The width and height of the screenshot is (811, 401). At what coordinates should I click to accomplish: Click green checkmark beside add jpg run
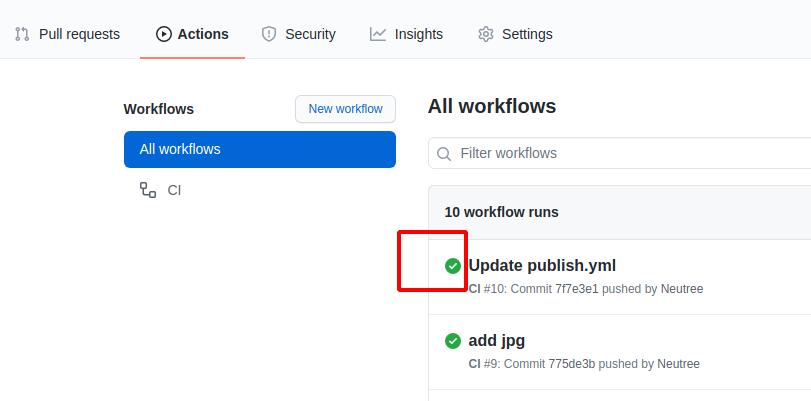pos(453,341)
